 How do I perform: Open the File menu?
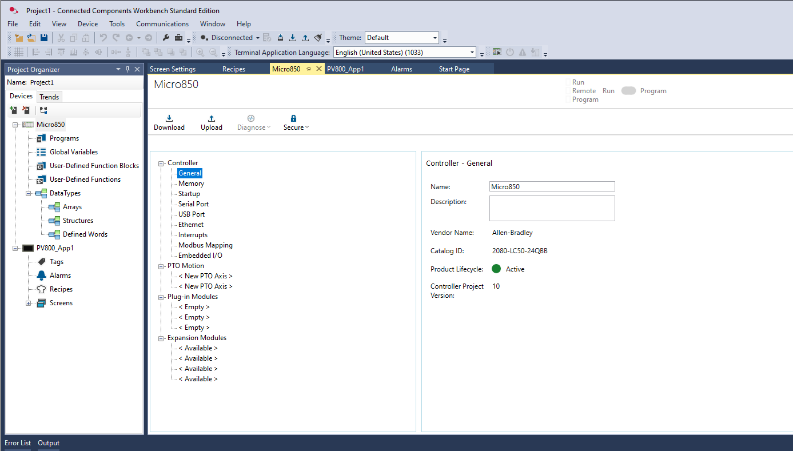pos(13,24)
